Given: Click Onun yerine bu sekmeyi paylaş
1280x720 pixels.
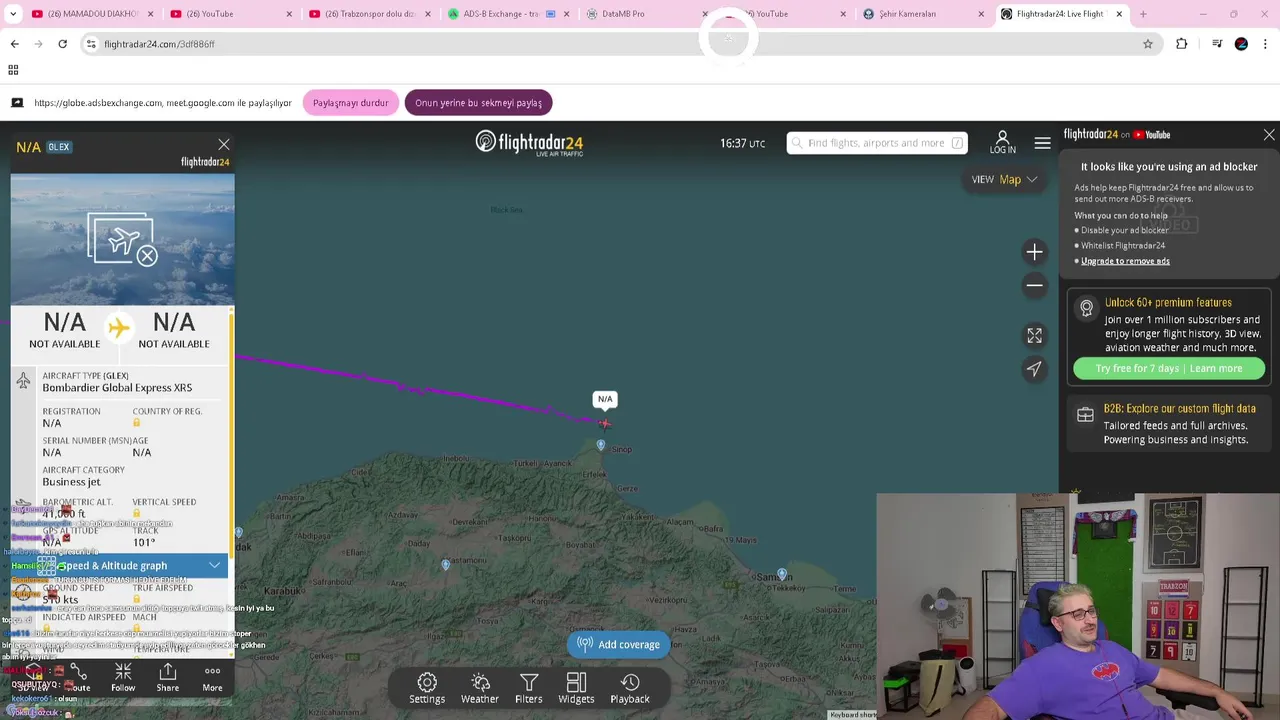Looking at the screenshot, I should (x=478, y=103).
